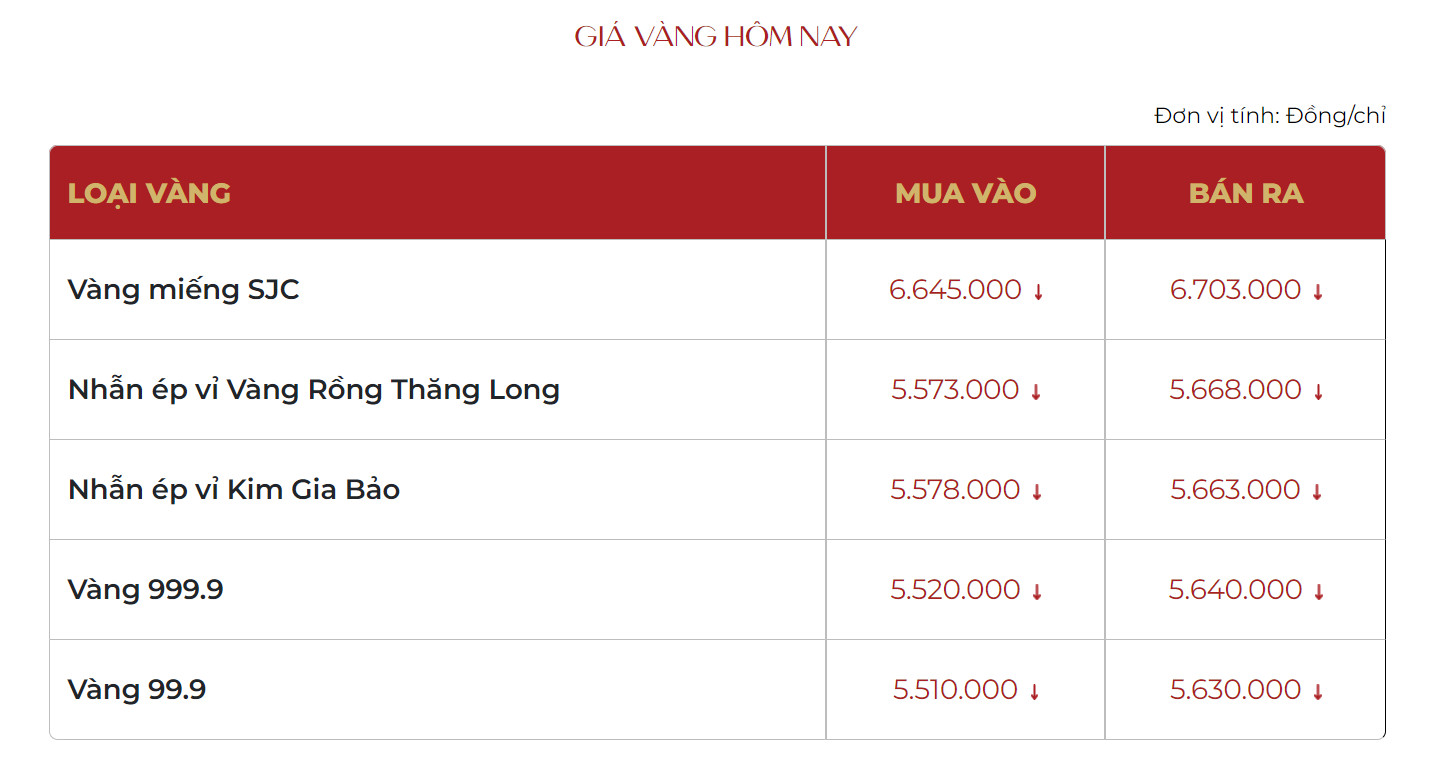
Task: Click the Đơn vị tính: Đồng/chỉ note
Action: click(1270, 116)
